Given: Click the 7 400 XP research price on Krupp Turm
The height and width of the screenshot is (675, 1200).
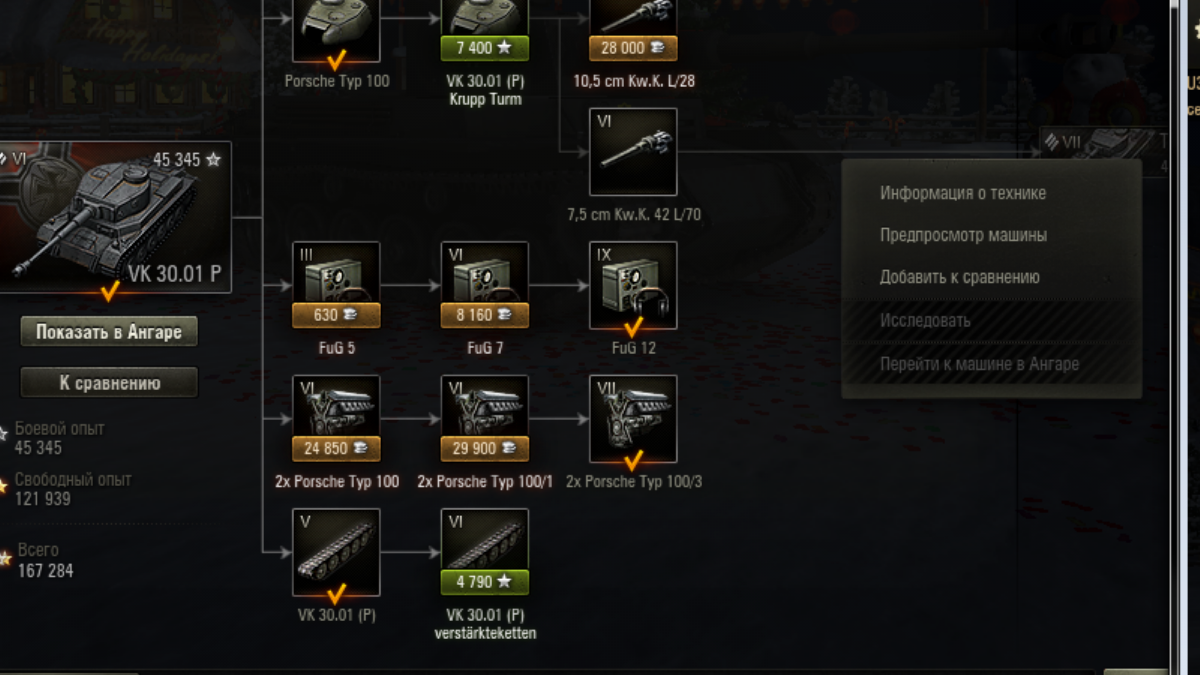Looking at the screenshot, I should tap(485, 48).
